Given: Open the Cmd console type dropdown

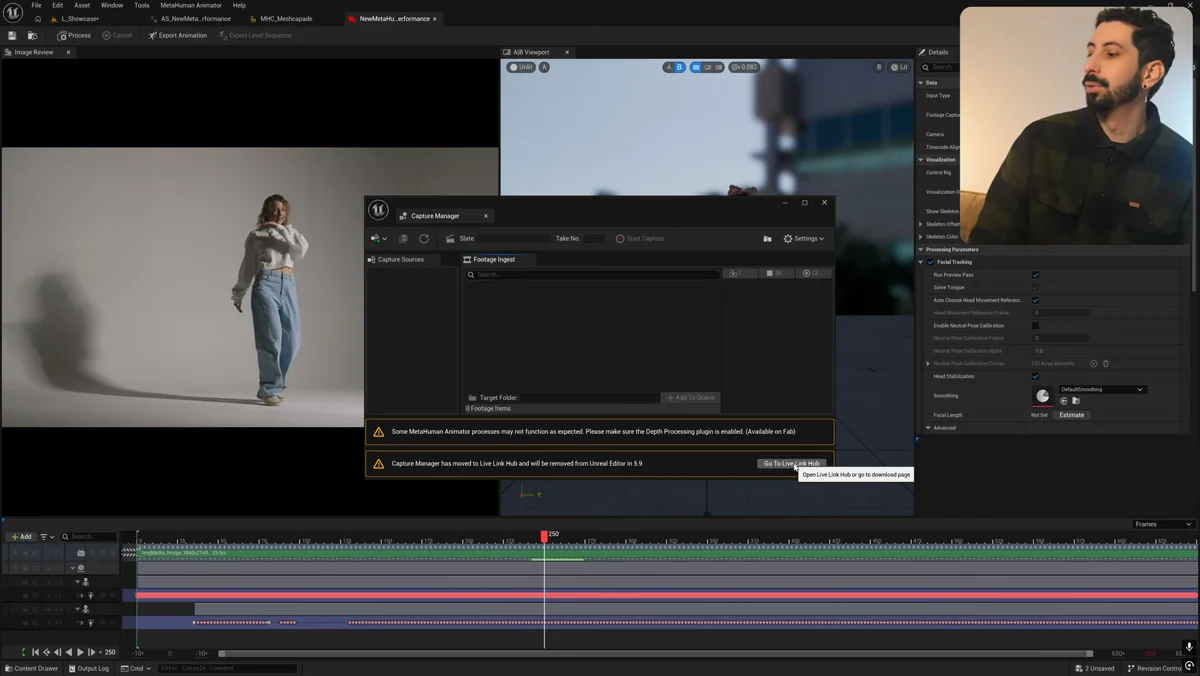Looking at the screenshot, I should [x=135, y=668].
